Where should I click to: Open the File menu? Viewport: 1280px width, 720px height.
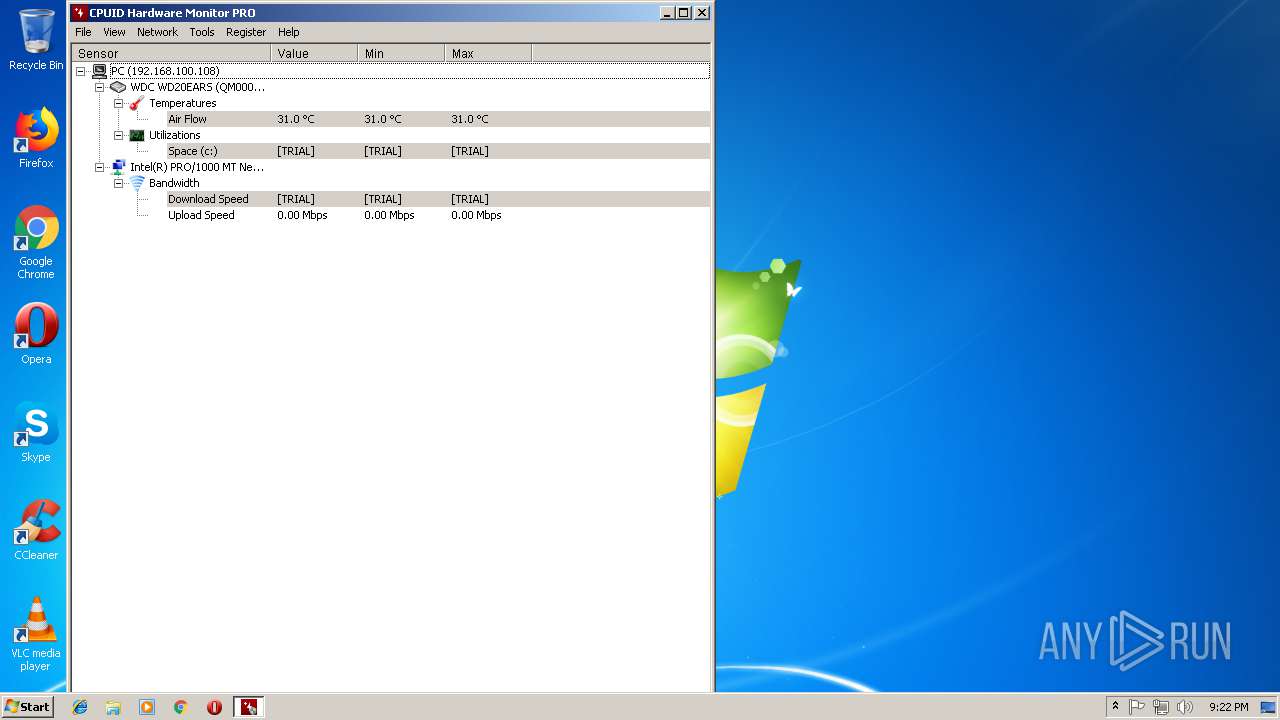tap(83, 32)
